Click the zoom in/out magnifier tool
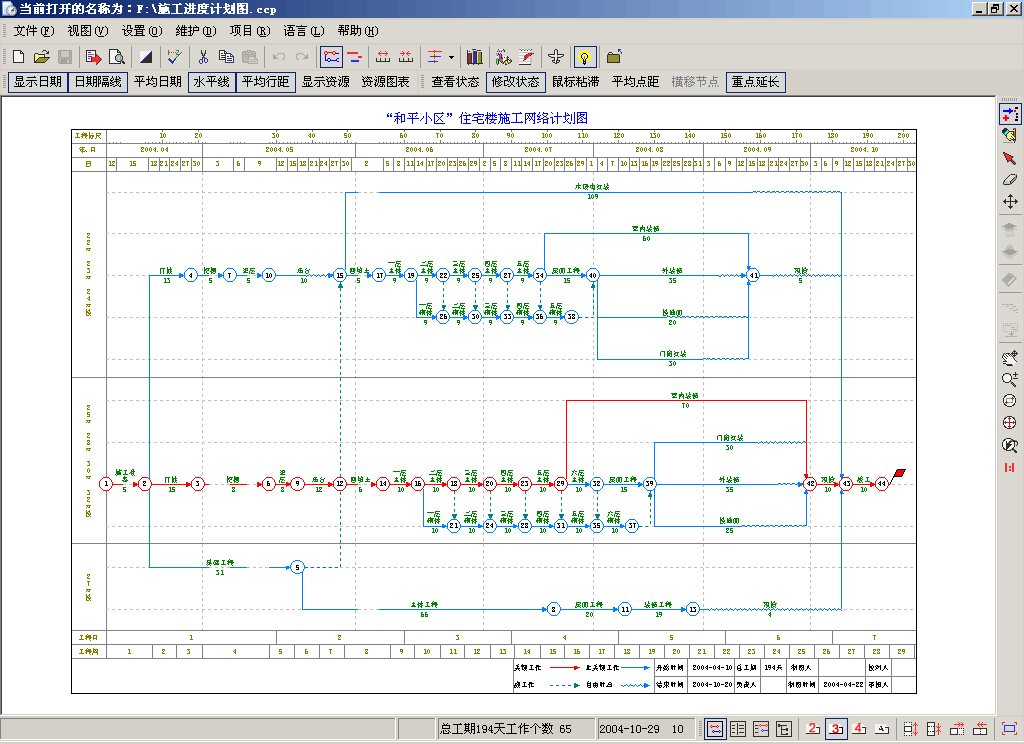The image size is (1024, 744). coord(1010,379)
